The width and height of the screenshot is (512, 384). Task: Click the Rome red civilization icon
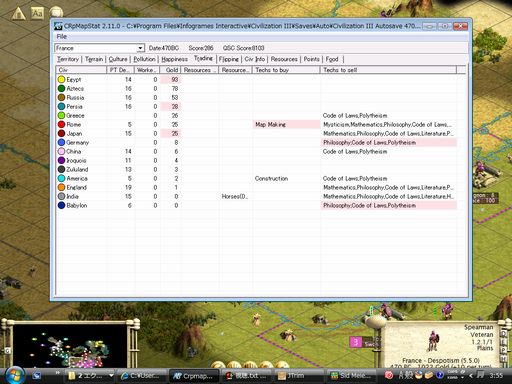(61, 124)
